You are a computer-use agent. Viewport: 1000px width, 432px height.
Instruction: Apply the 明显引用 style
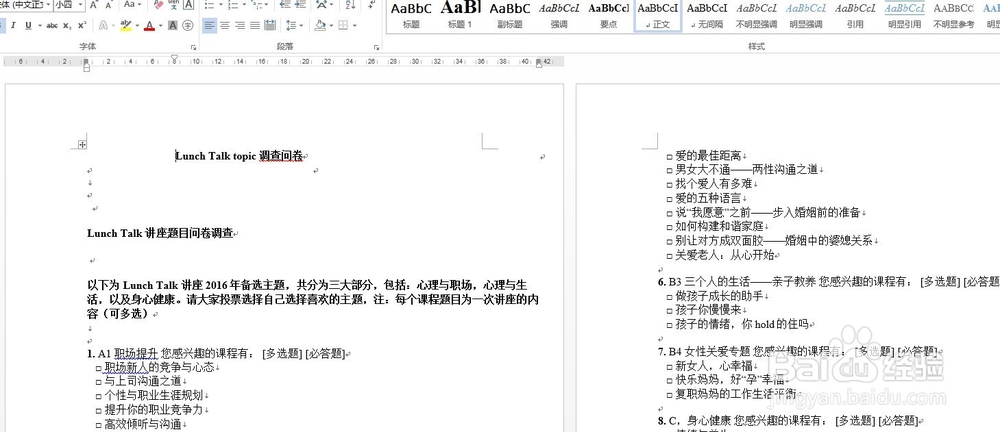pos(904,16)
